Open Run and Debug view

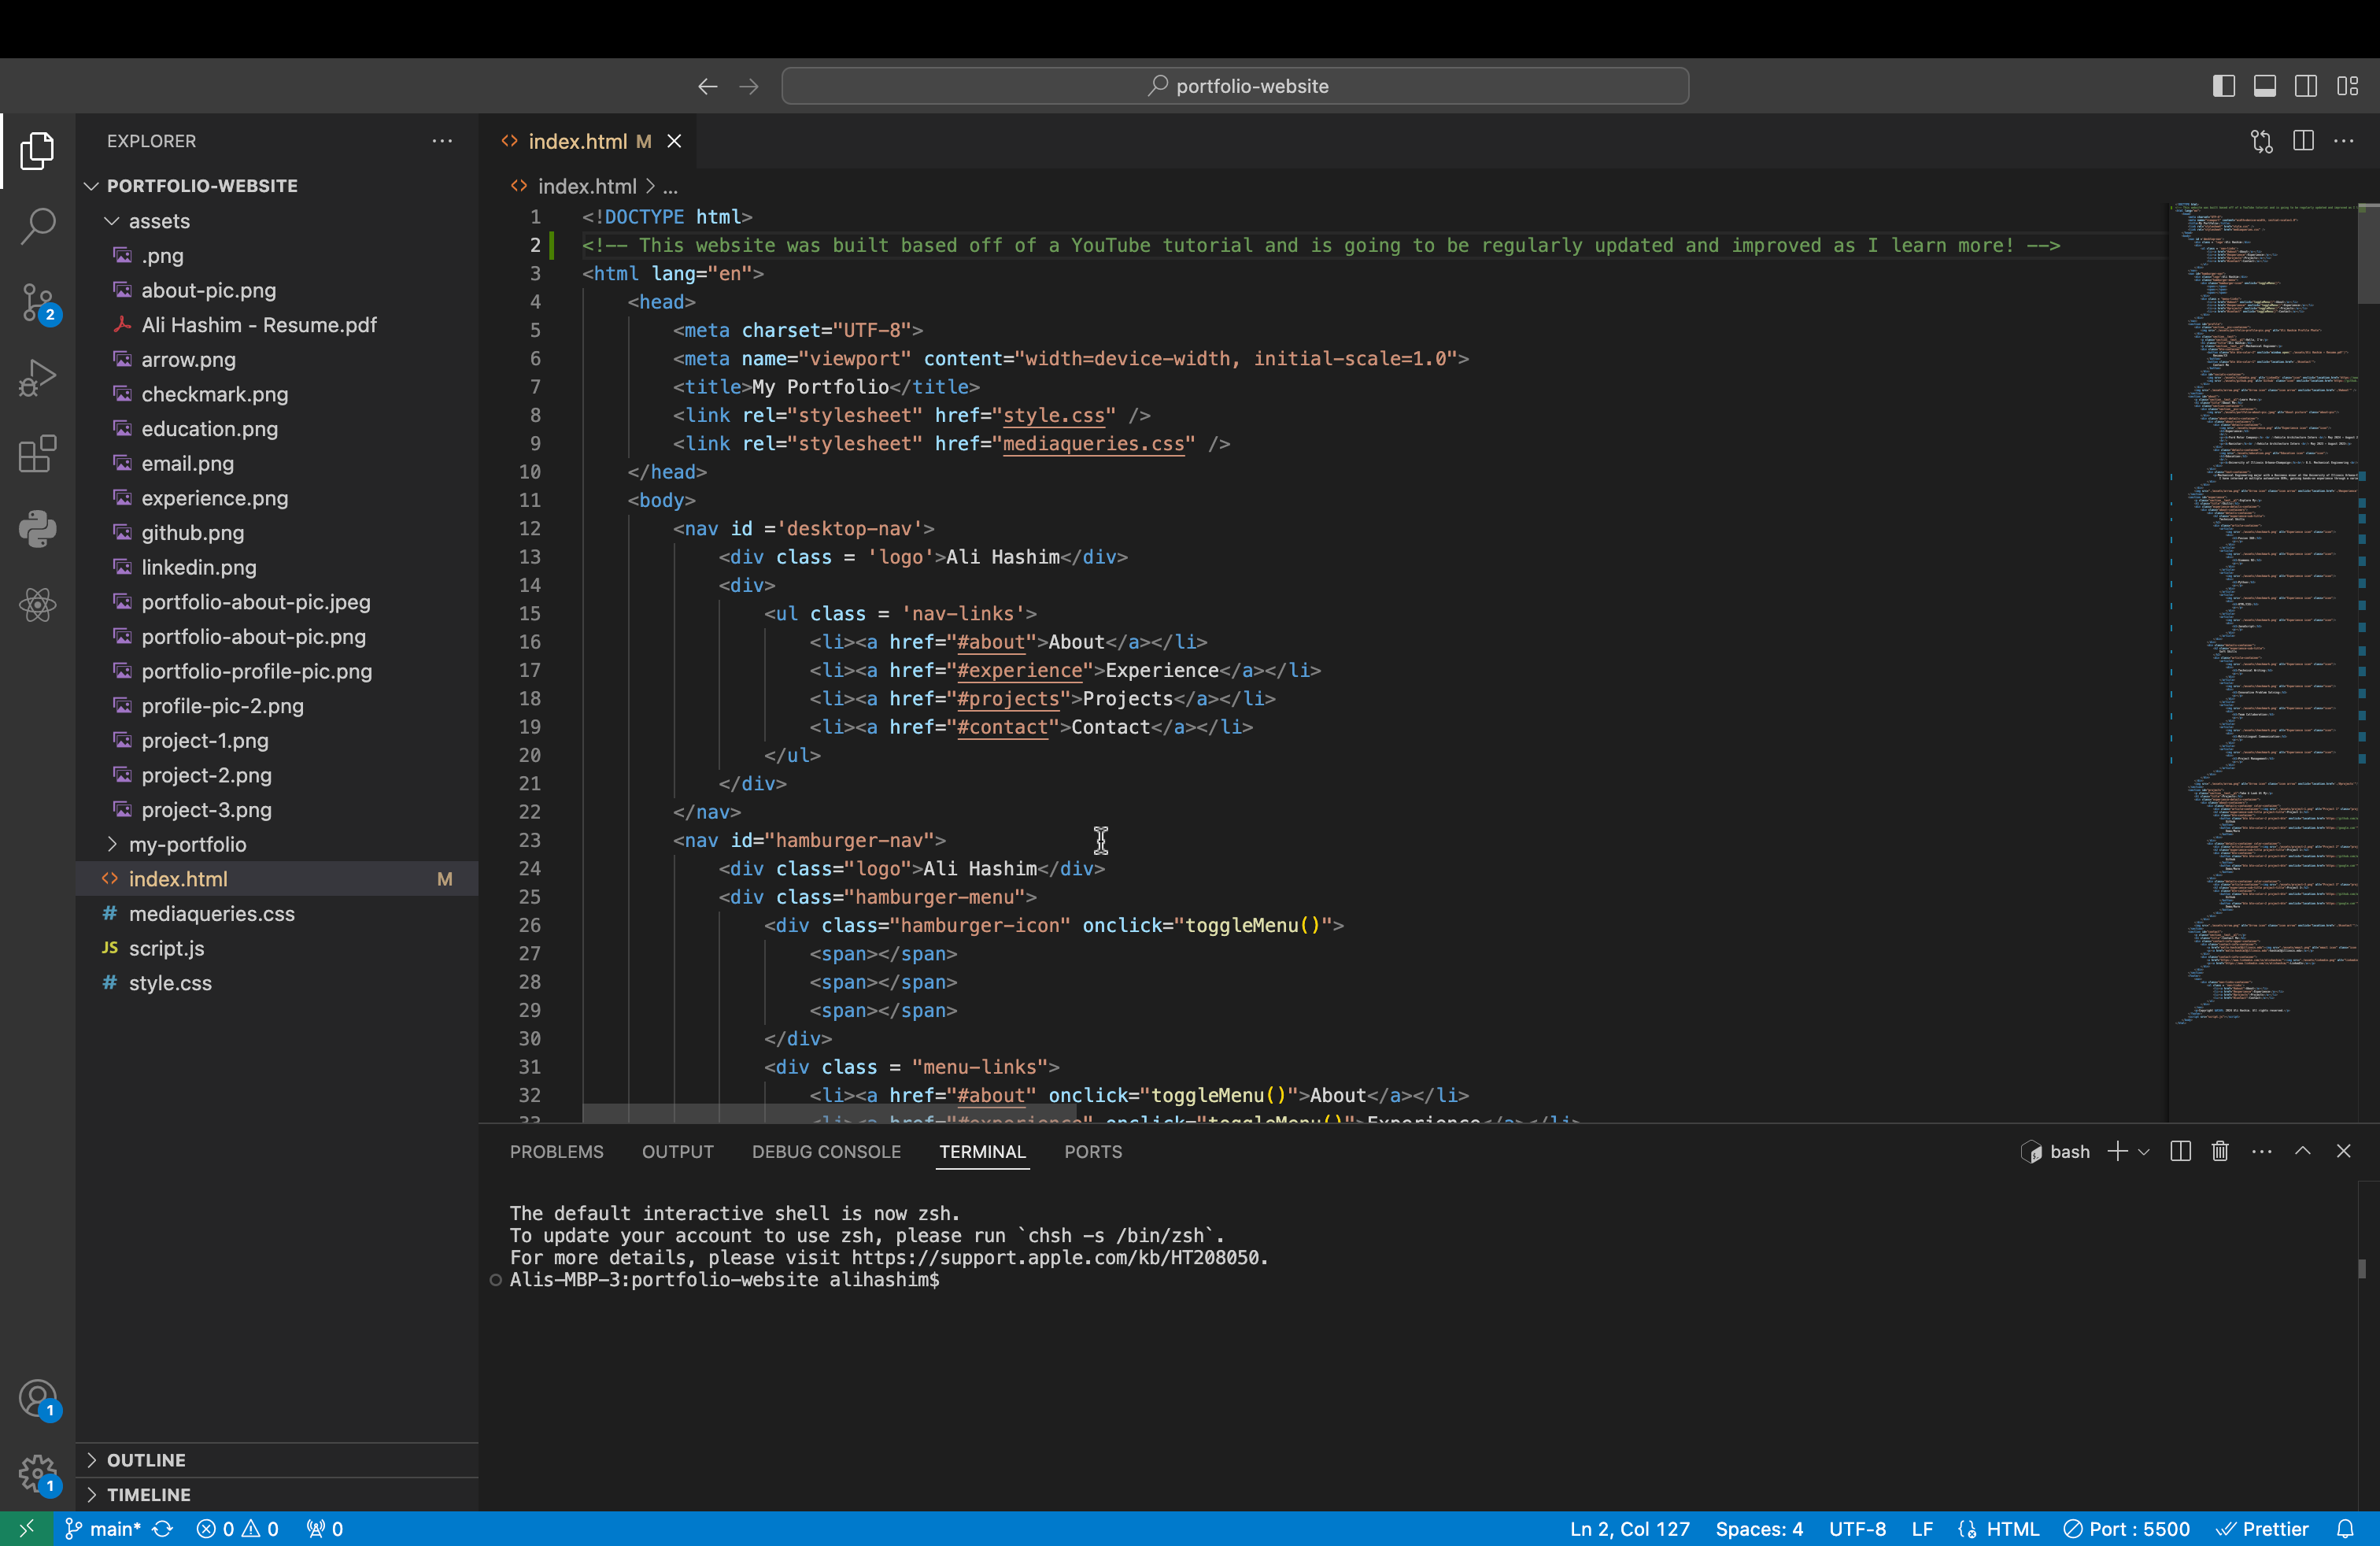pos(37,378)
